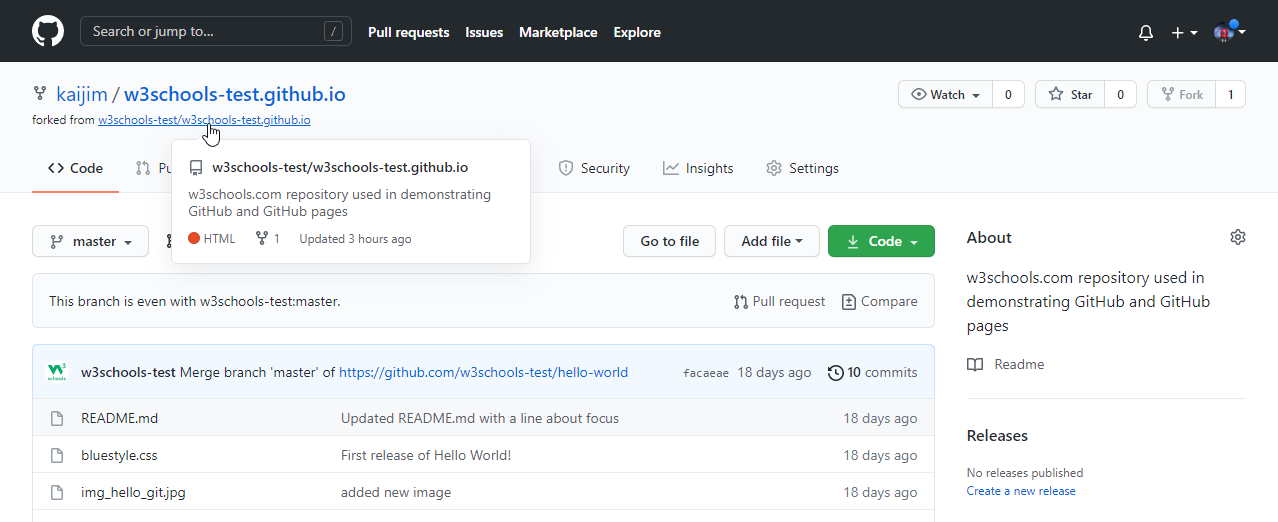The image size is (1278, 522).
Task: View stargazers count next to Star
Action: [1120, 95]
